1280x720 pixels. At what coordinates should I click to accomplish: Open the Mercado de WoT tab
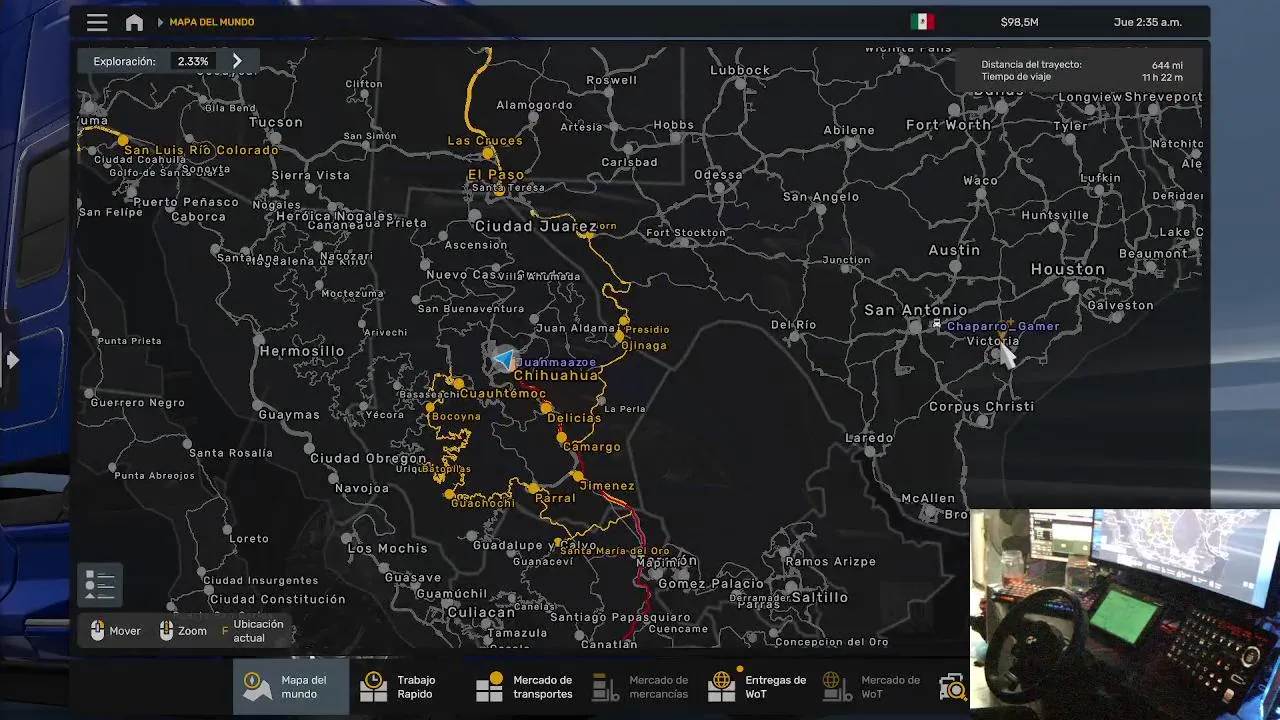[872, 687]
